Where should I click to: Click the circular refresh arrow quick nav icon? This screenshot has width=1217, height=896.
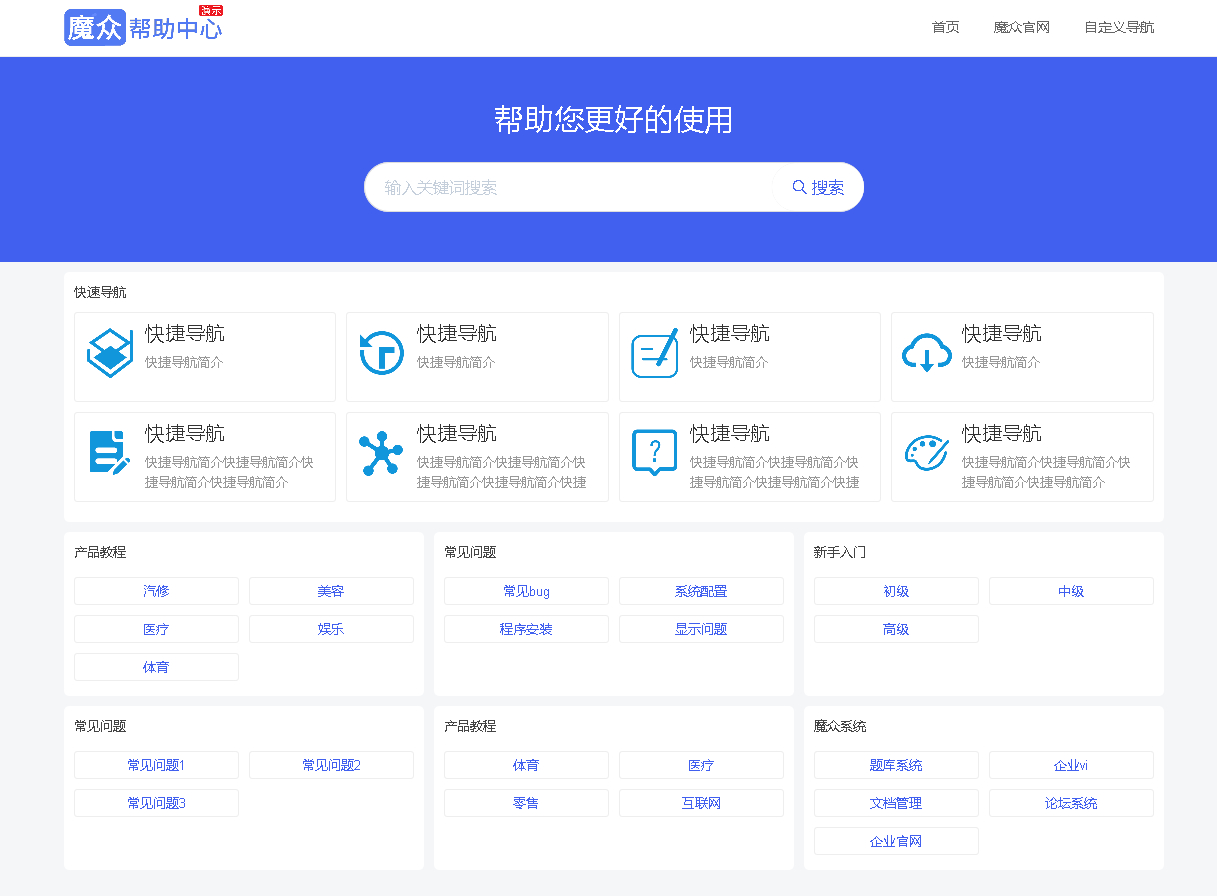[x=381, y=353]
